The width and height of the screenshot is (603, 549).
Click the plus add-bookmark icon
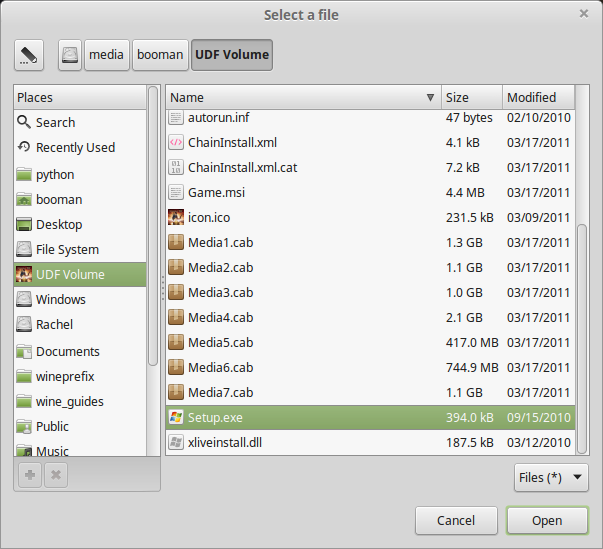tap(30, 475)
